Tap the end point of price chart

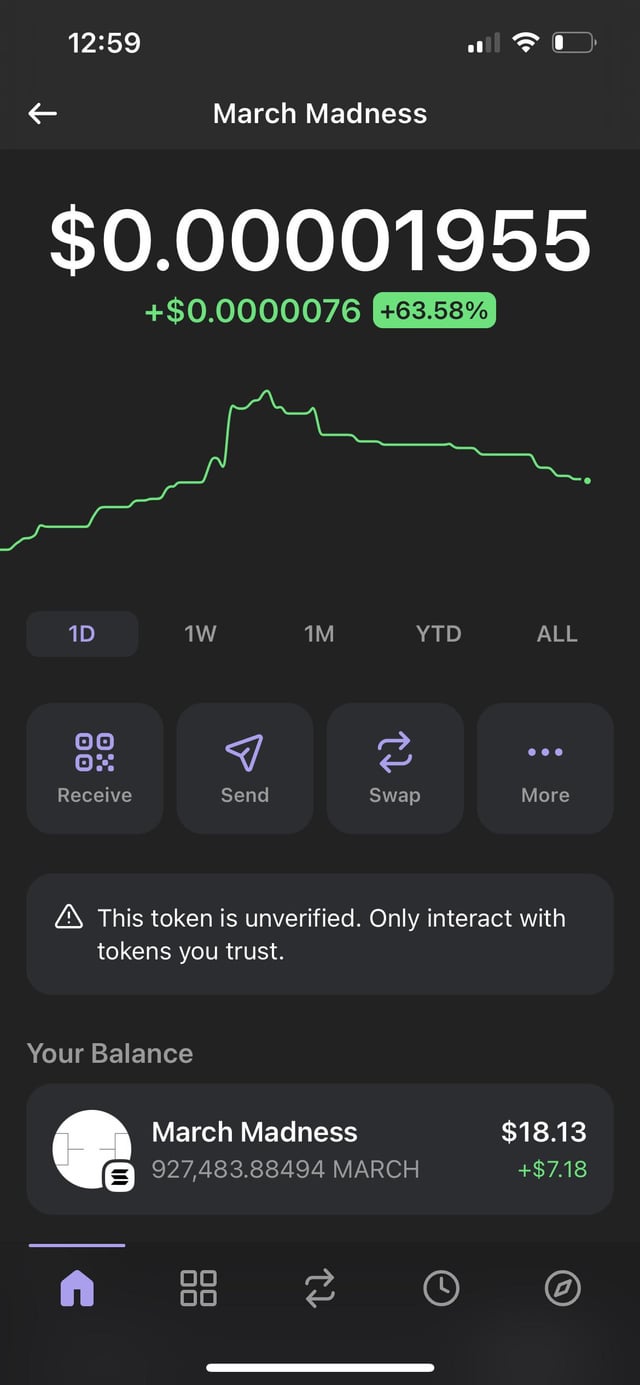click(587, 481)
